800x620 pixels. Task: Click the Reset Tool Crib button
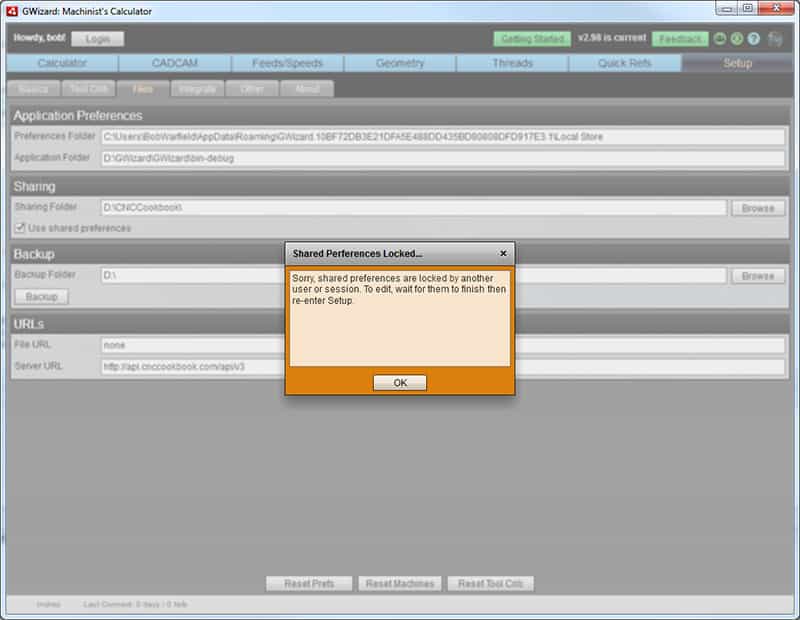(492, 584)
